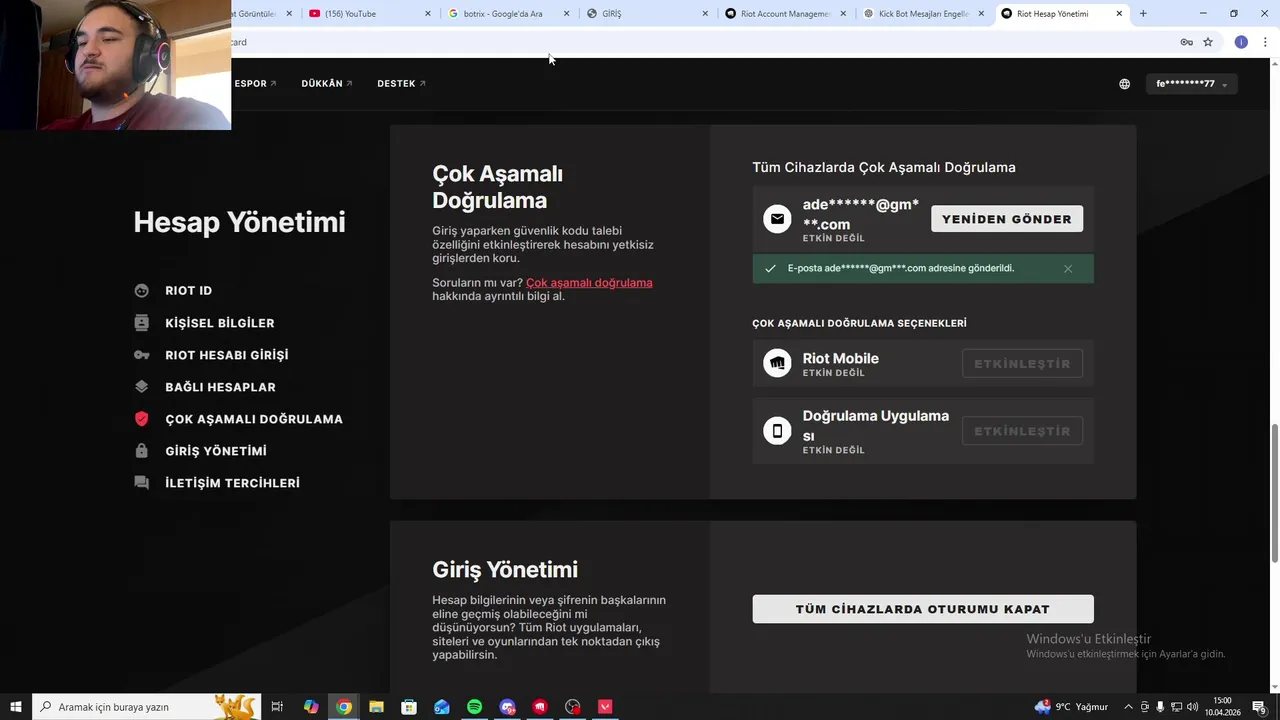Open Spotify from the taskbar

click(474, 707)
